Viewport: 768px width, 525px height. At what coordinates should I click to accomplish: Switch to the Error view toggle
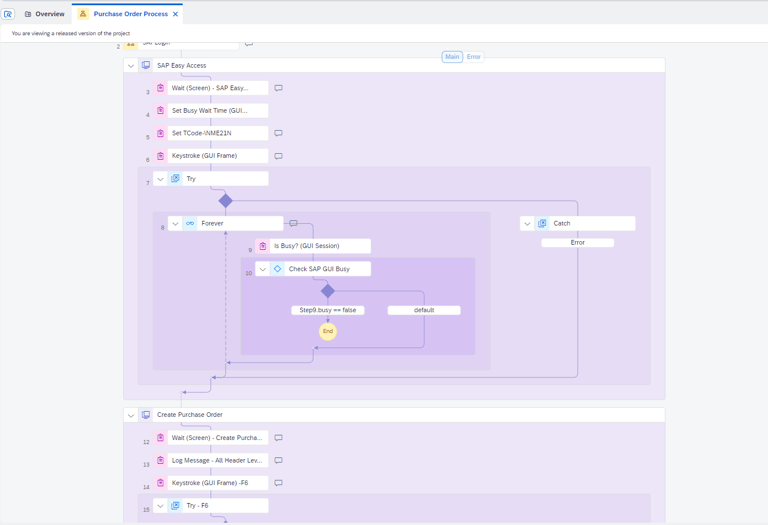point(473,57)
